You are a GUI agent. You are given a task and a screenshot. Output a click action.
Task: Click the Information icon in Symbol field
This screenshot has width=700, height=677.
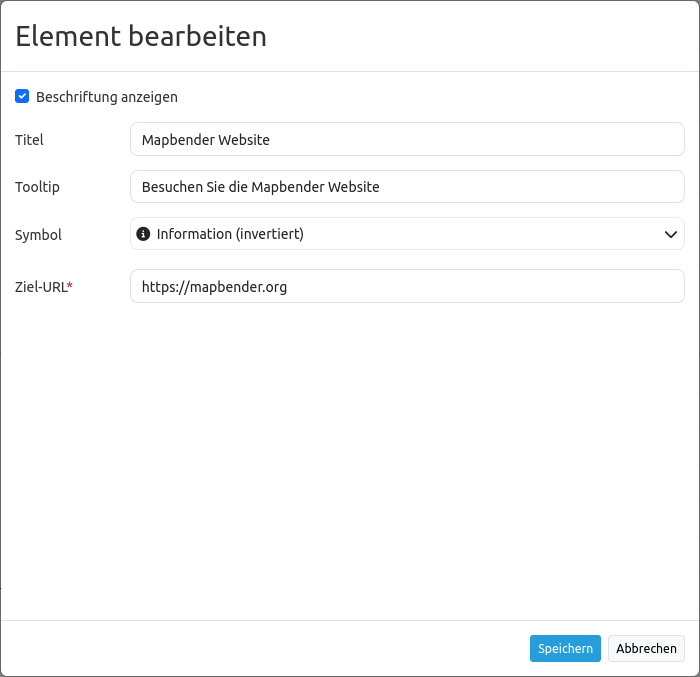(143, 234)
